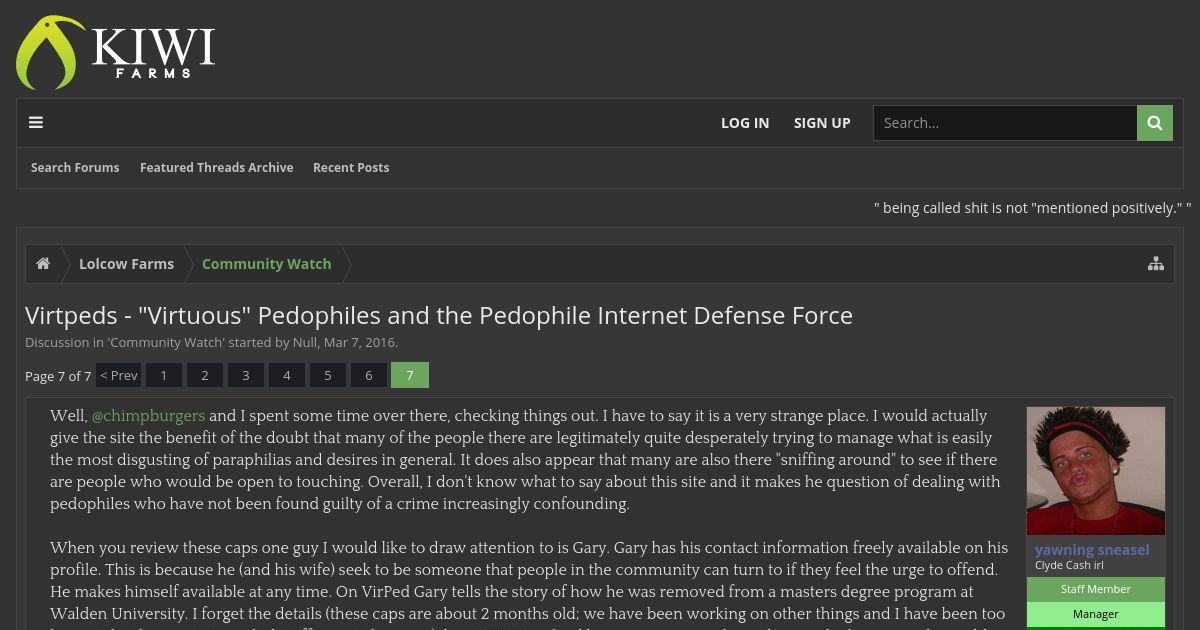Image resolution: width=1200 pixels, height=630 pixels.
Task: Go to forum home via house icon
Action: (43, 264)
